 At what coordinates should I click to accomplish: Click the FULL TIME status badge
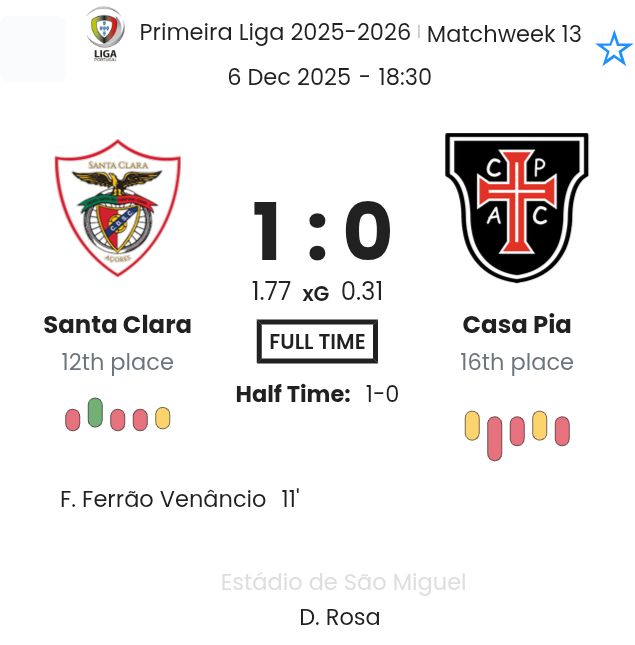tap(317, 342)
